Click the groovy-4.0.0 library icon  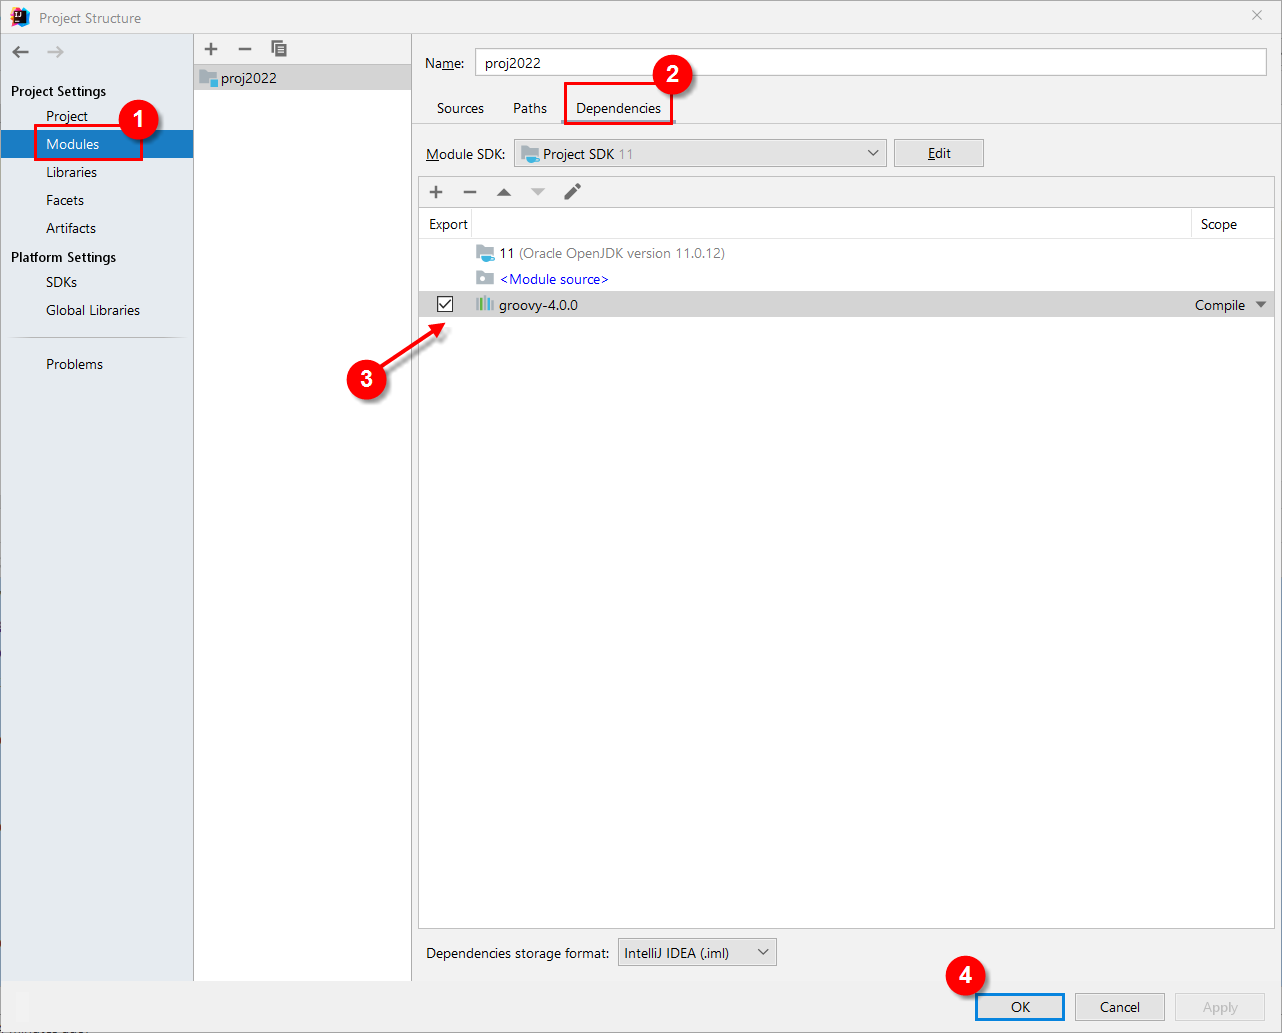485,304
